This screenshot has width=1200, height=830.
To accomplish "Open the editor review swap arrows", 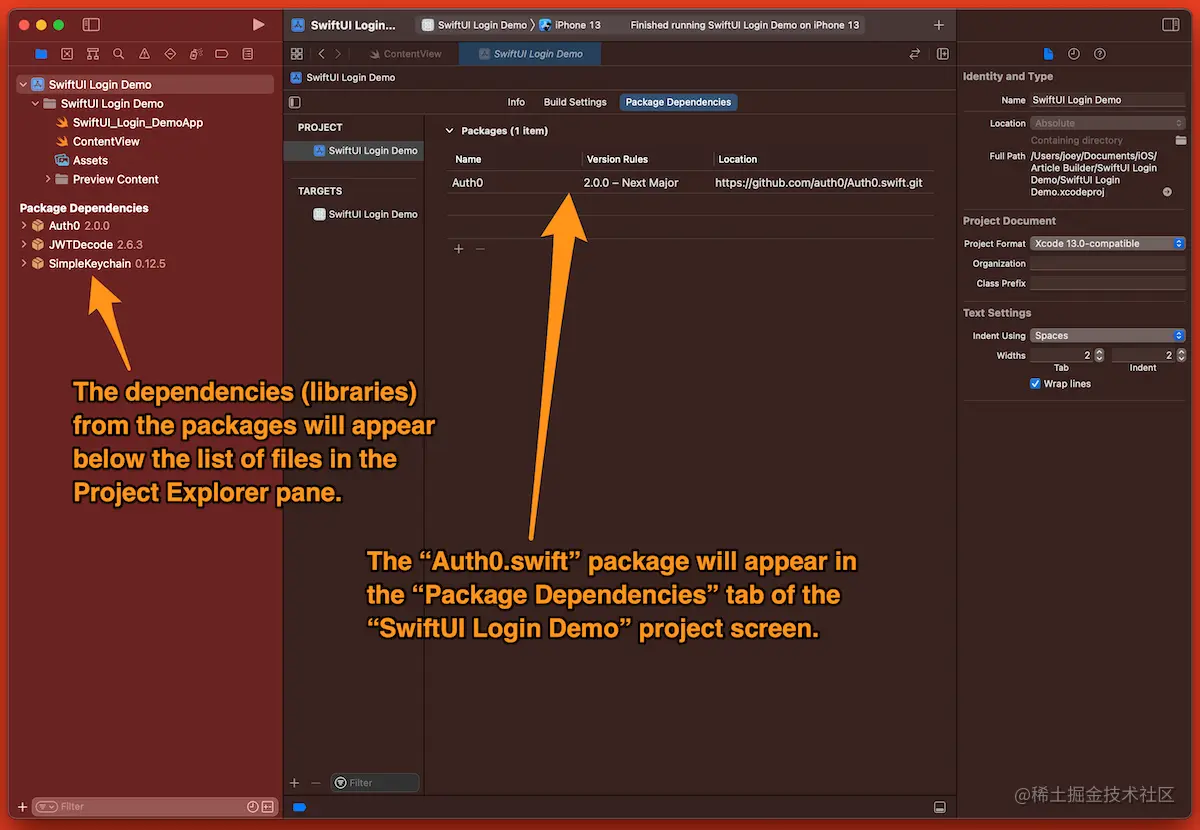I will [x=914, y=54].
